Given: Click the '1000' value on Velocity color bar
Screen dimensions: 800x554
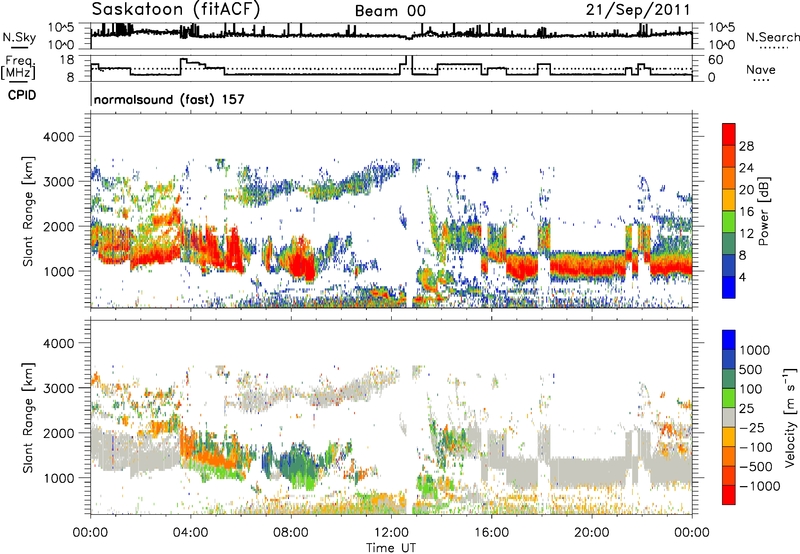Looking at the screenshot, I should 754,350.
